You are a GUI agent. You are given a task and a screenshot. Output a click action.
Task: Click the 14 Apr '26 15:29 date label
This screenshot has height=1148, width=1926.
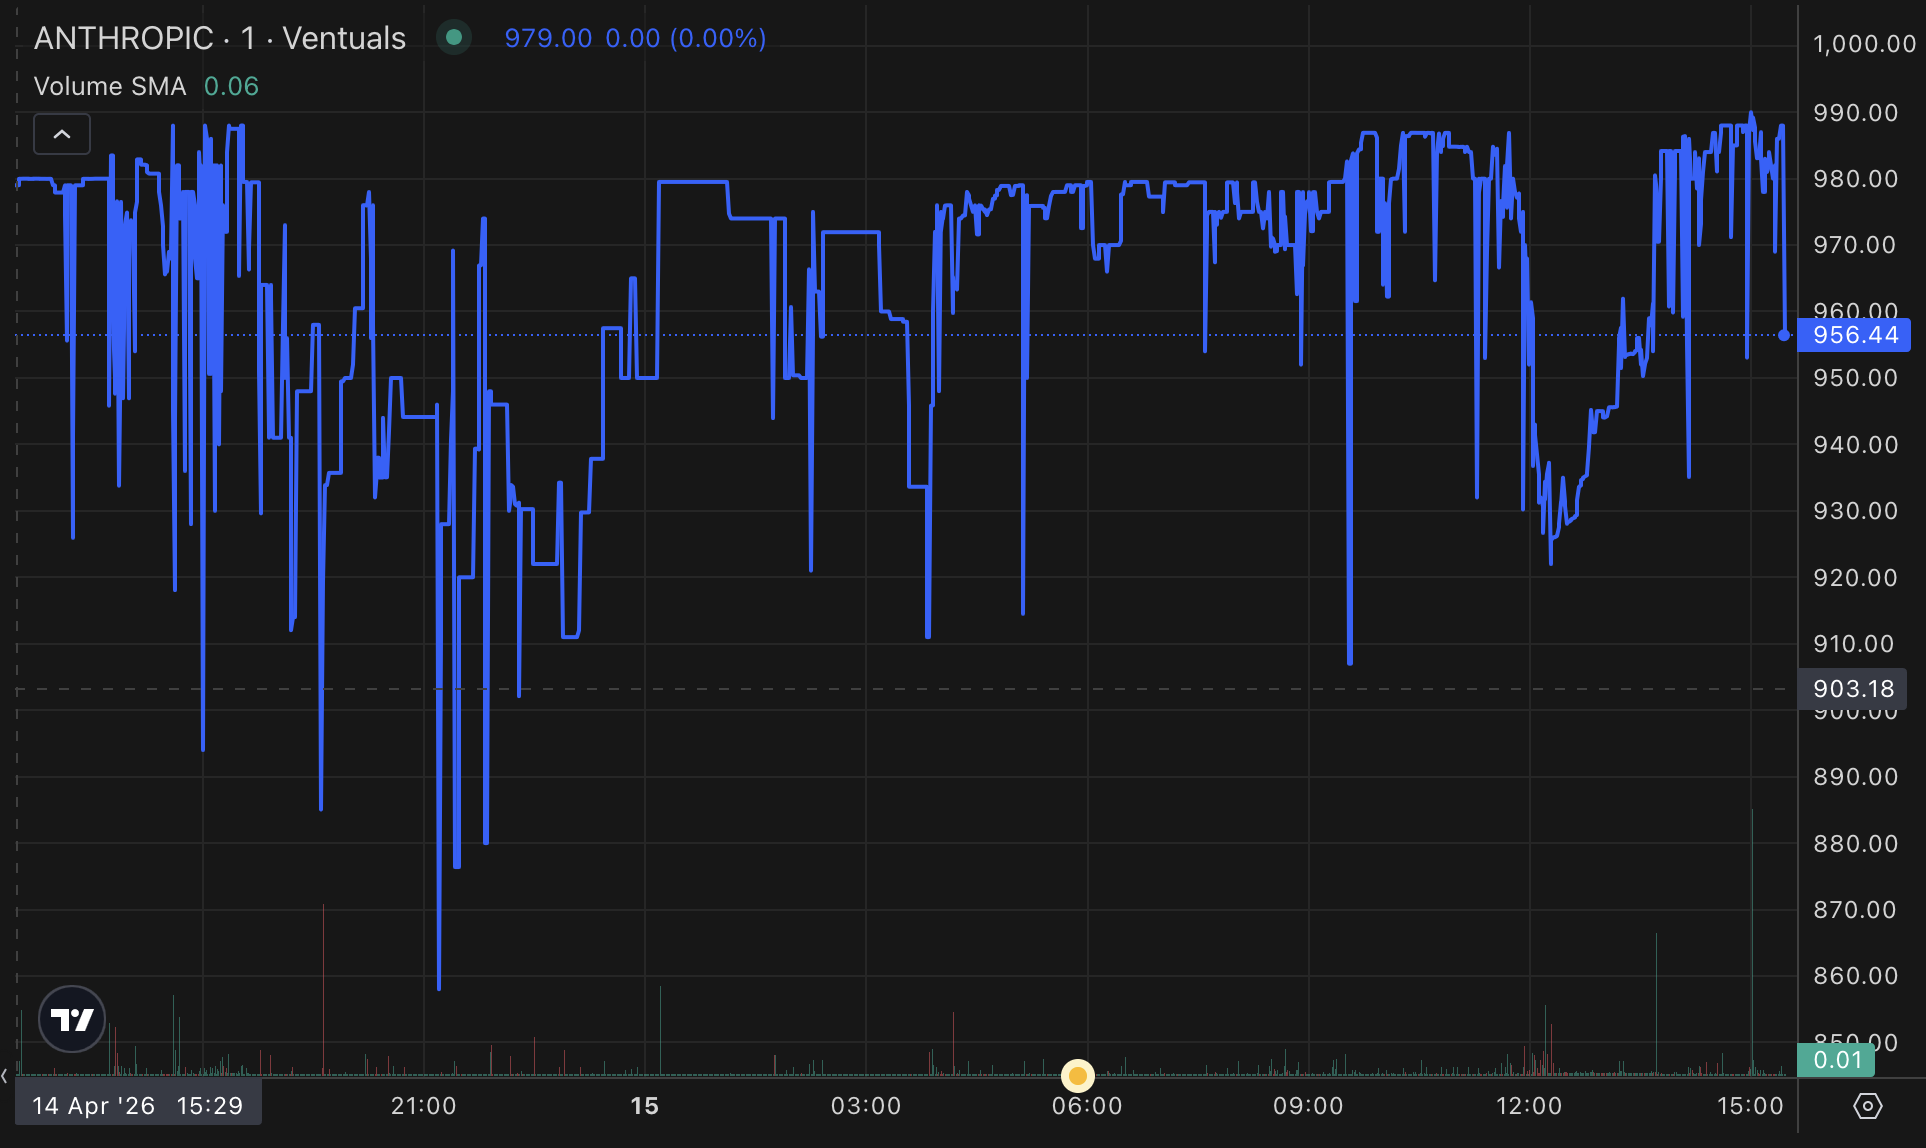(138, 1106)
